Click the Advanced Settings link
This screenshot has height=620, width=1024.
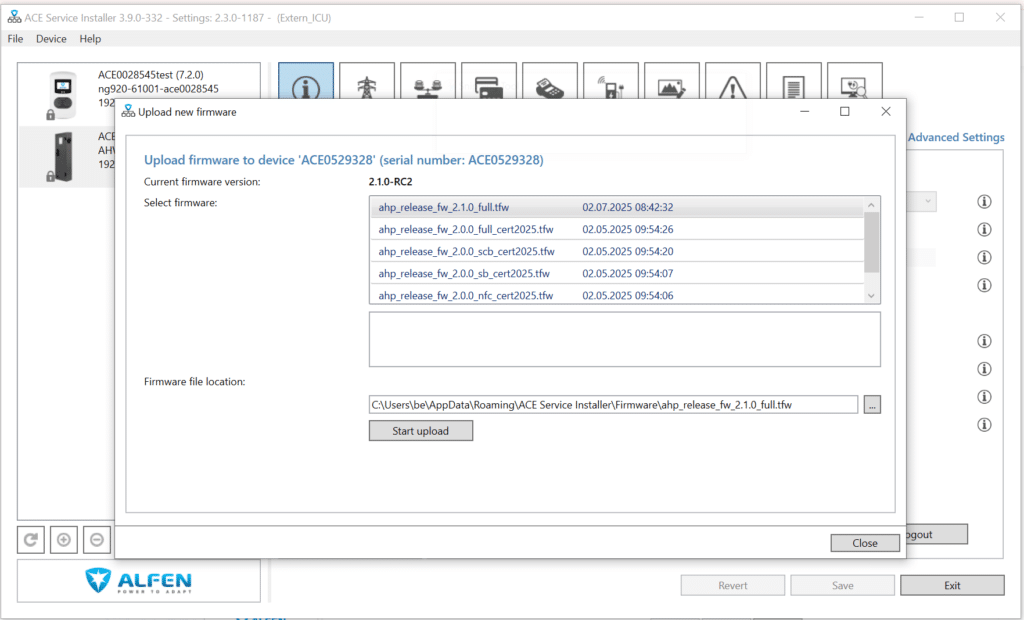tap(956, 137)
